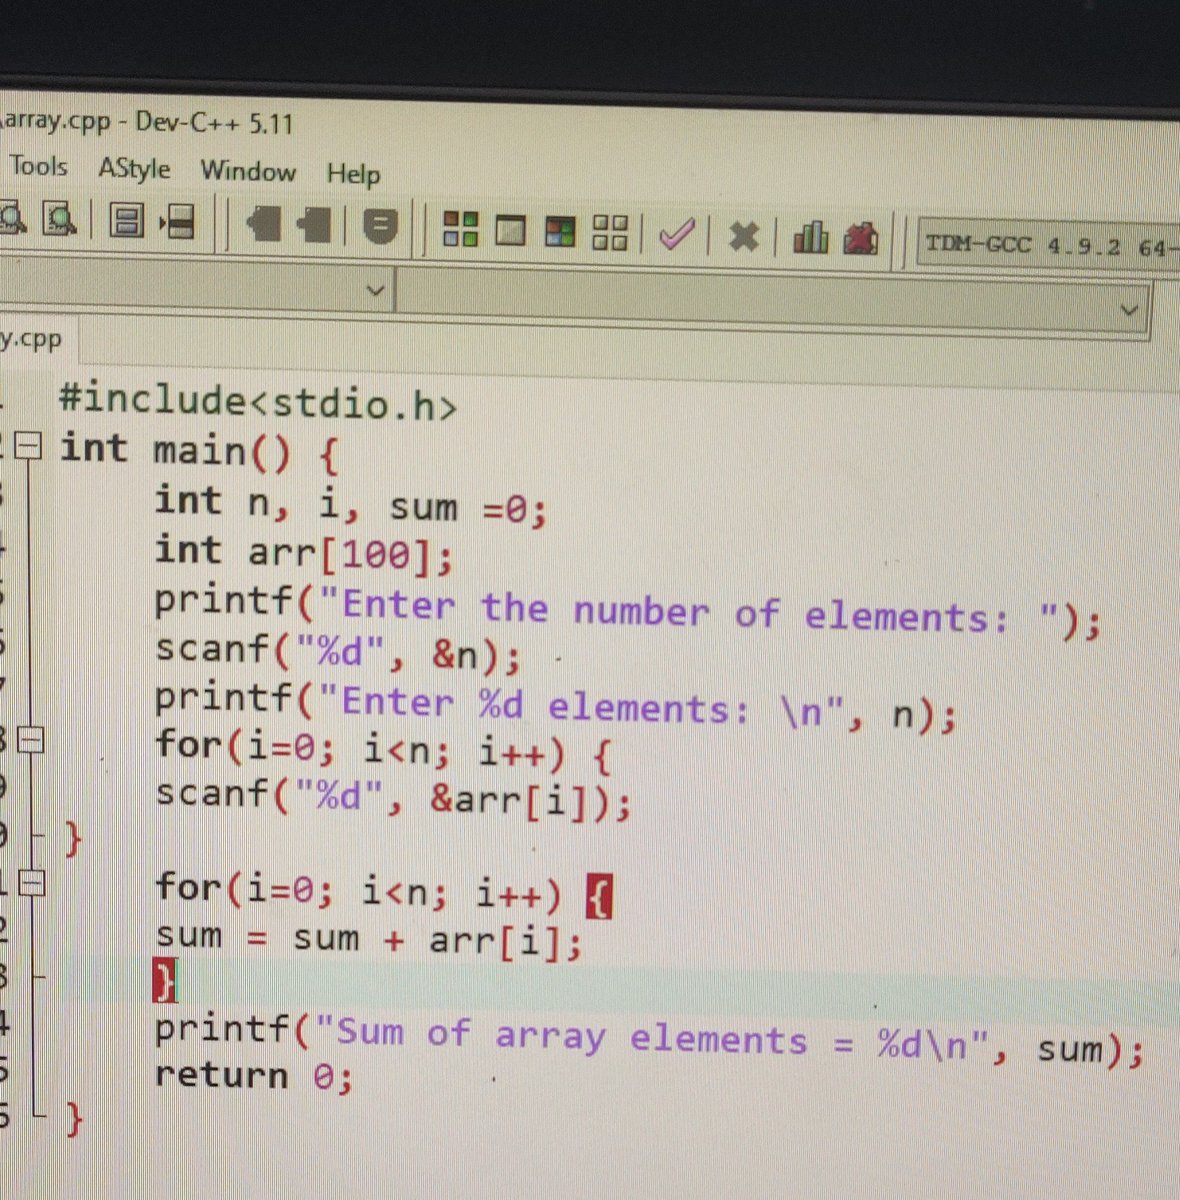This screenshot has width=1180, height=1200.
Task: Click the Profile Analysis chart icon
Action: pyautogui.click(x=810, y=238)
